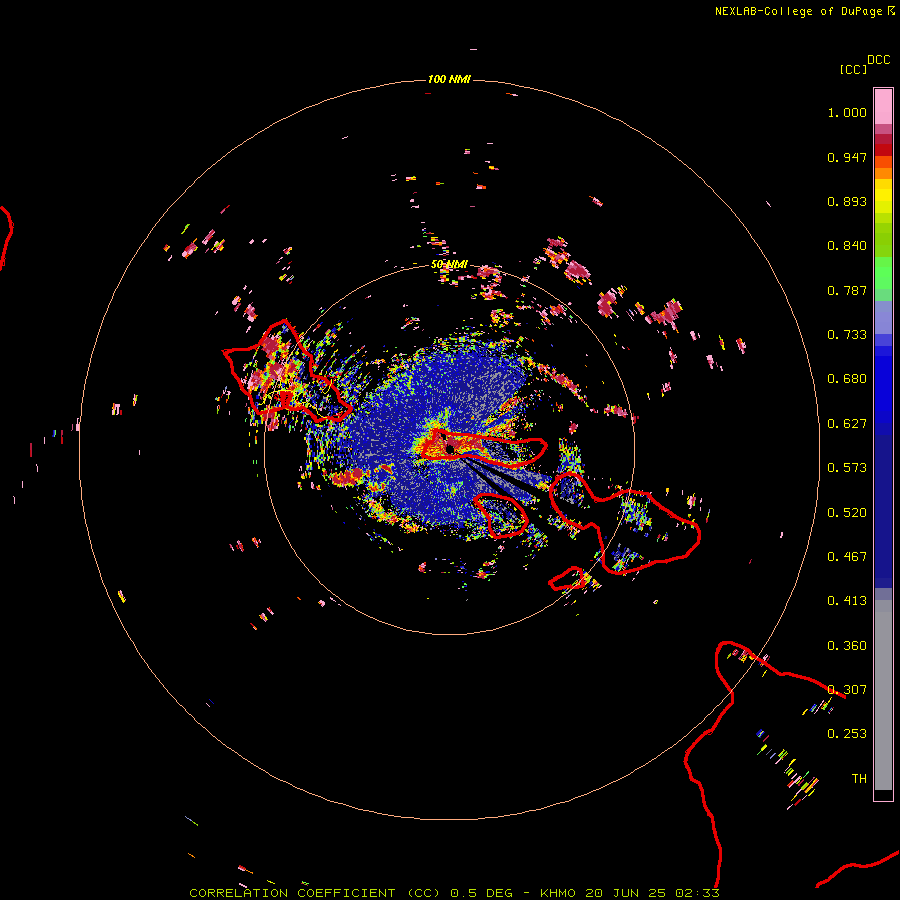900x900 pixels.
Task: Click the black radar site dot at center
Action: pyautogui.click(x=450, y=448)
